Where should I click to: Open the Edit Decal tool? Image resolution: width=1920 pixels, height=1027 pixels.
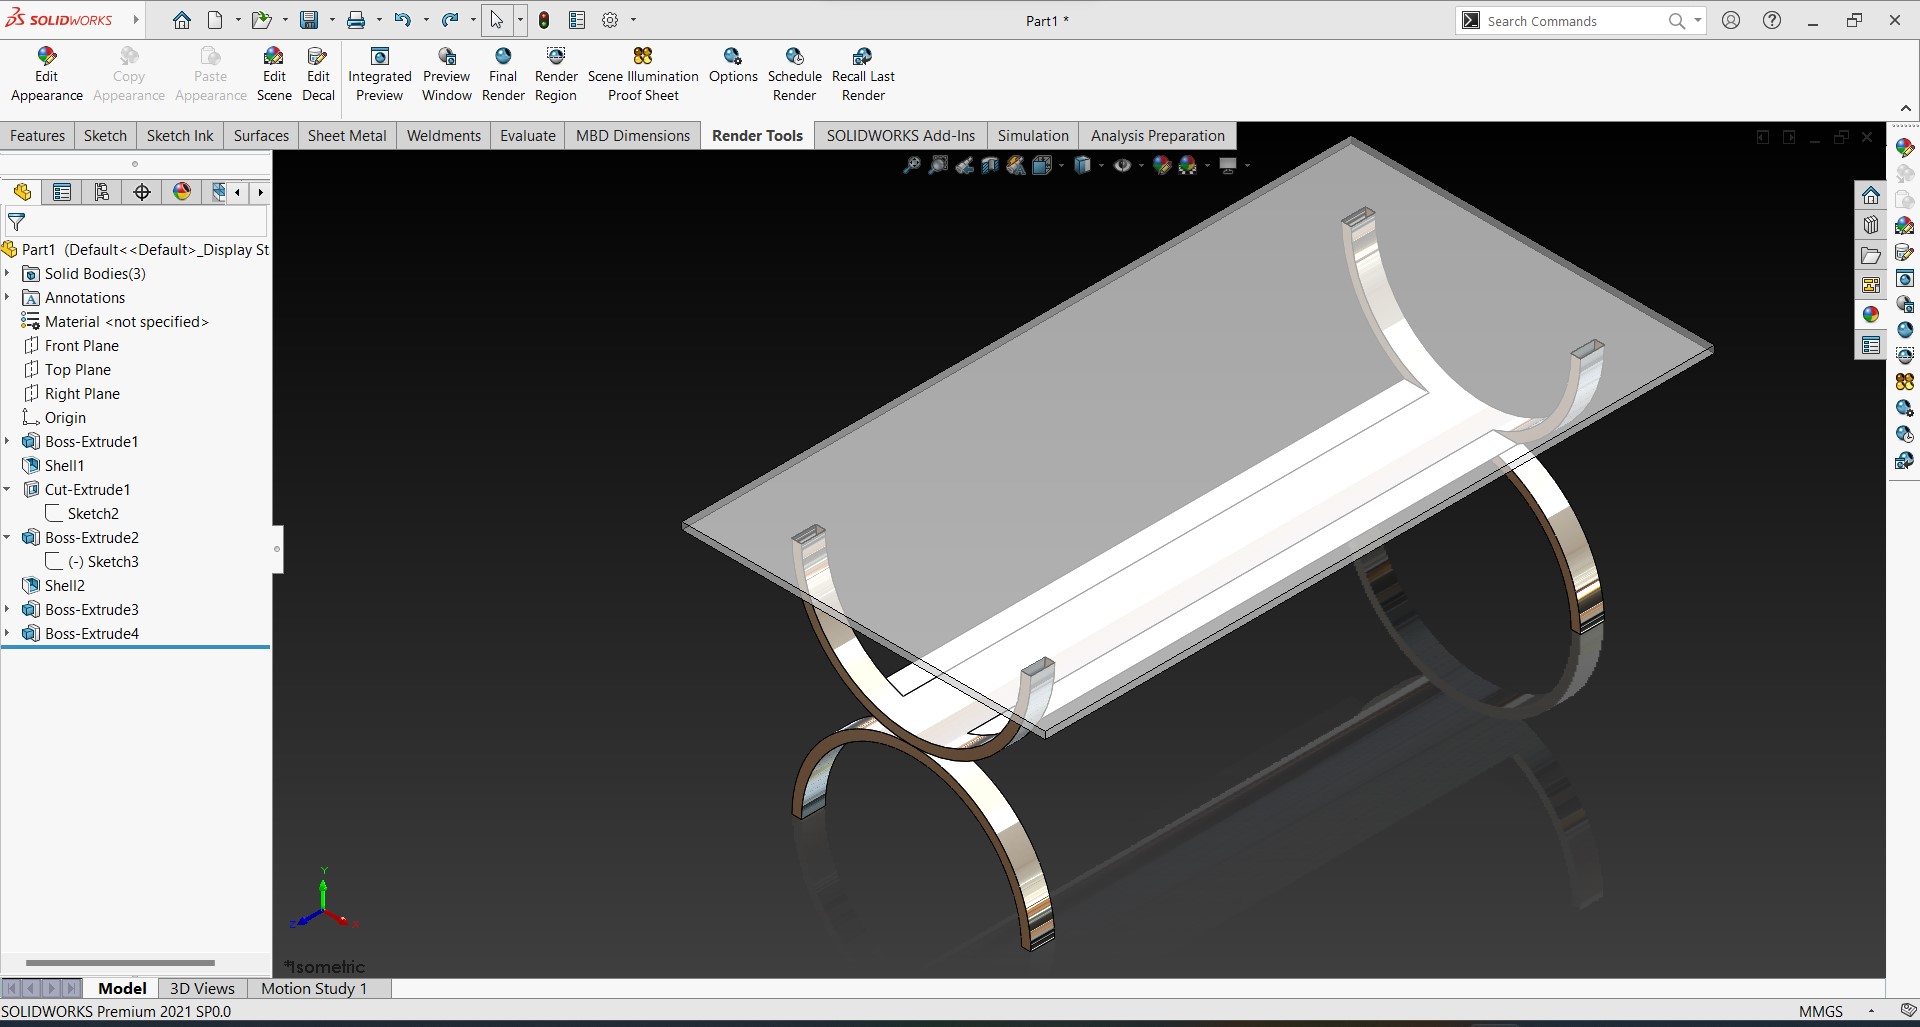(x=318, y=74)
